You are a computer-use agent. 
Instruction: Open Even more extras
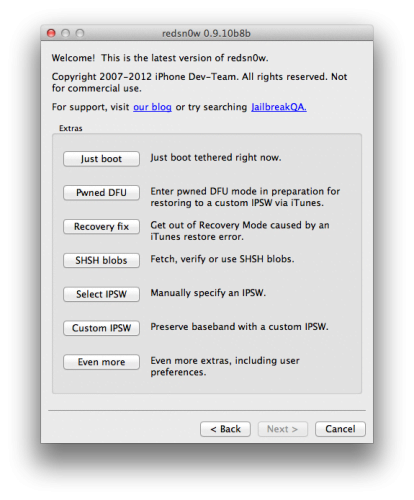click(x=101, y=362)
